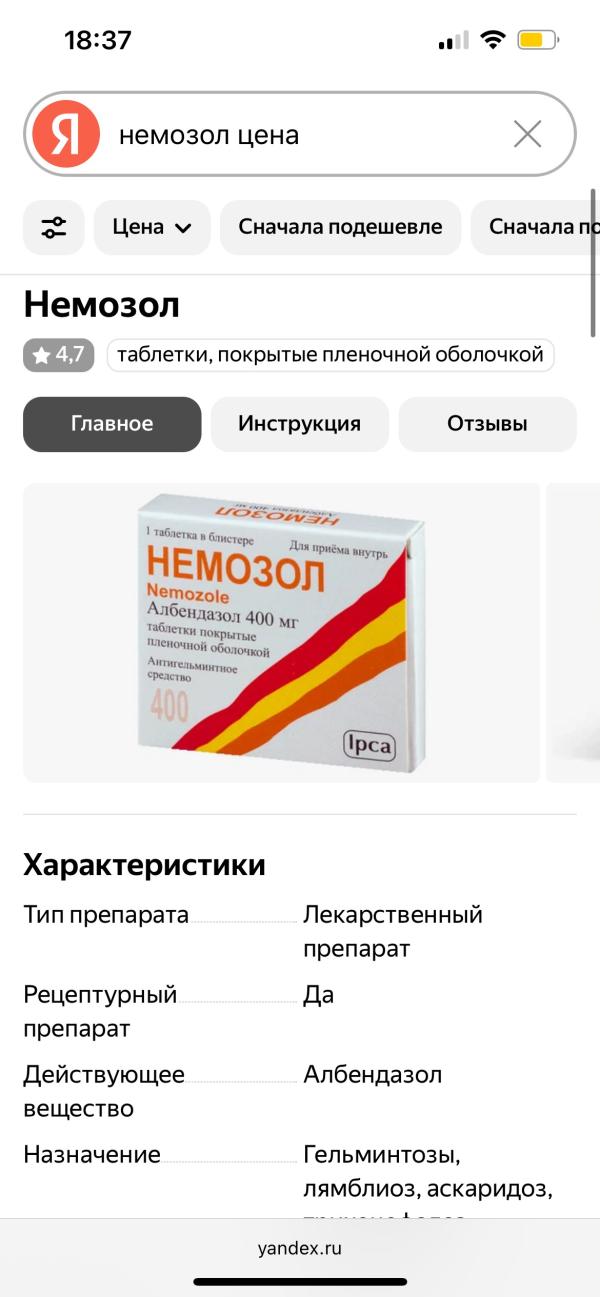Tap the yandex.ru address bar
The image size is (600, 1297).
tap(300, 1248)
